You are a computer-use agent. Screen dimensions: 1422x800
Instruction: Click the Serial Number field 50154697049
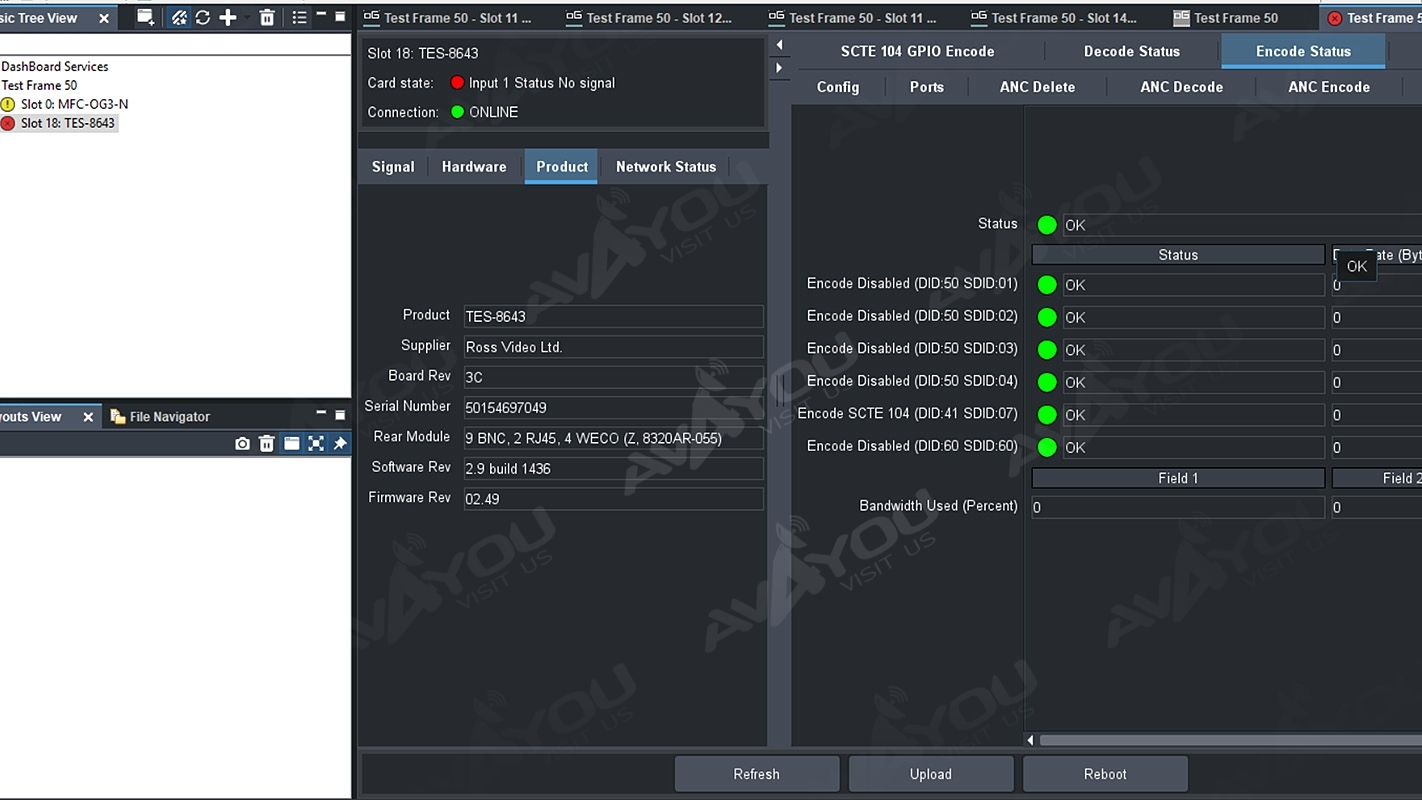pyautogui.click(x=613, y=407)
